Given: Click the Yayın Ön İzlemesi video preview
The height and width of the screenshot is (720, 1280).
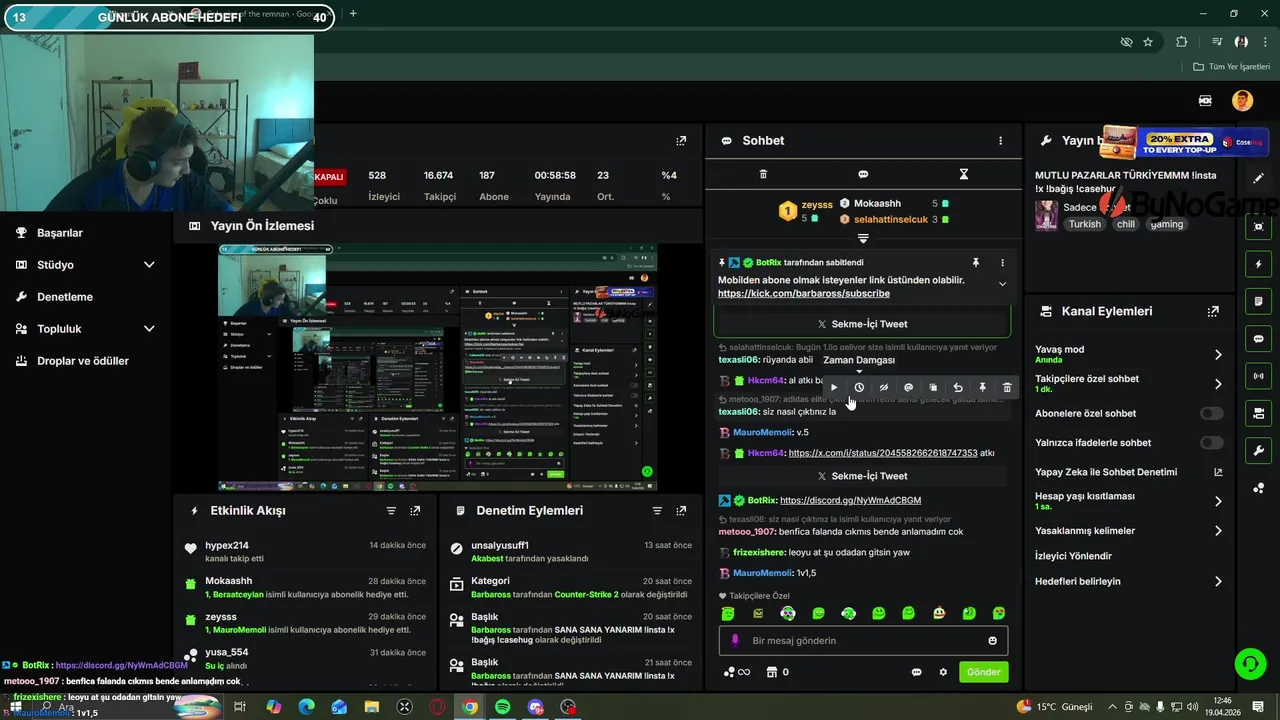Looking at the screenshot, I should point(438,367).
